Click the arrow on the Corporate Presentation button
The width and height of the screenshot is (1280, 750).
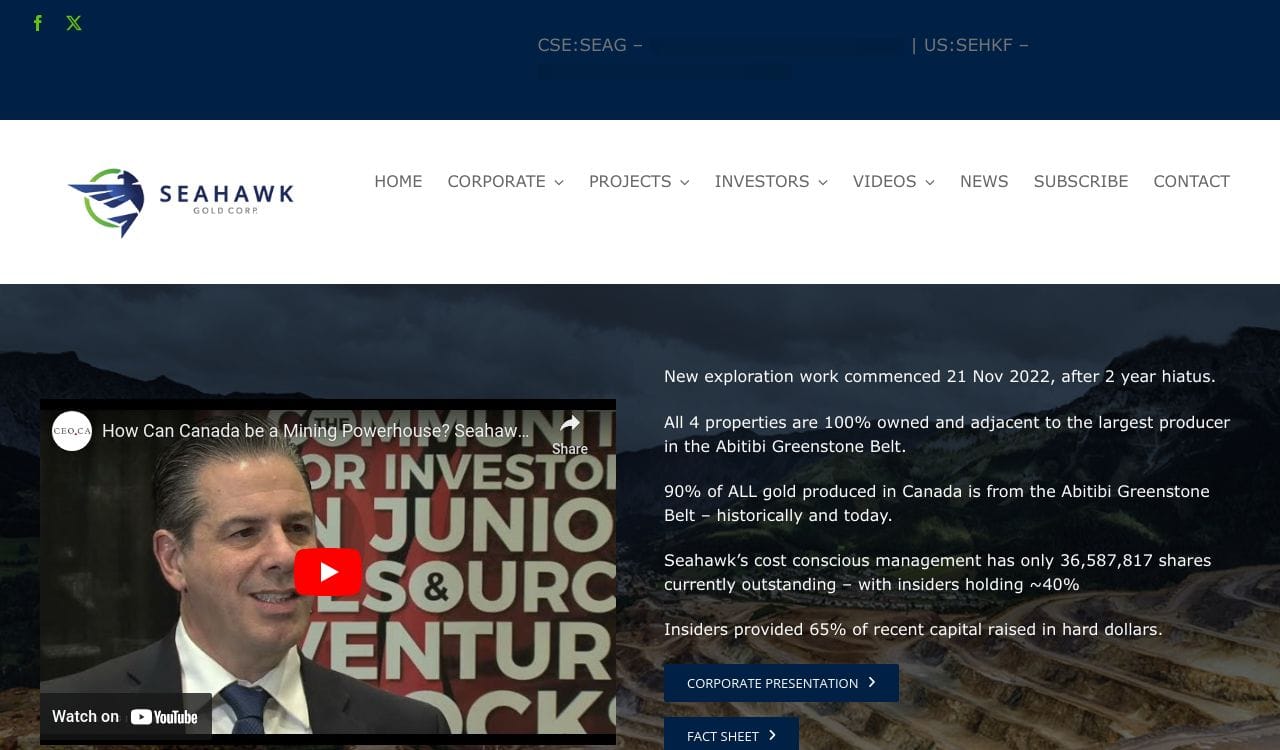pos(872,682)
